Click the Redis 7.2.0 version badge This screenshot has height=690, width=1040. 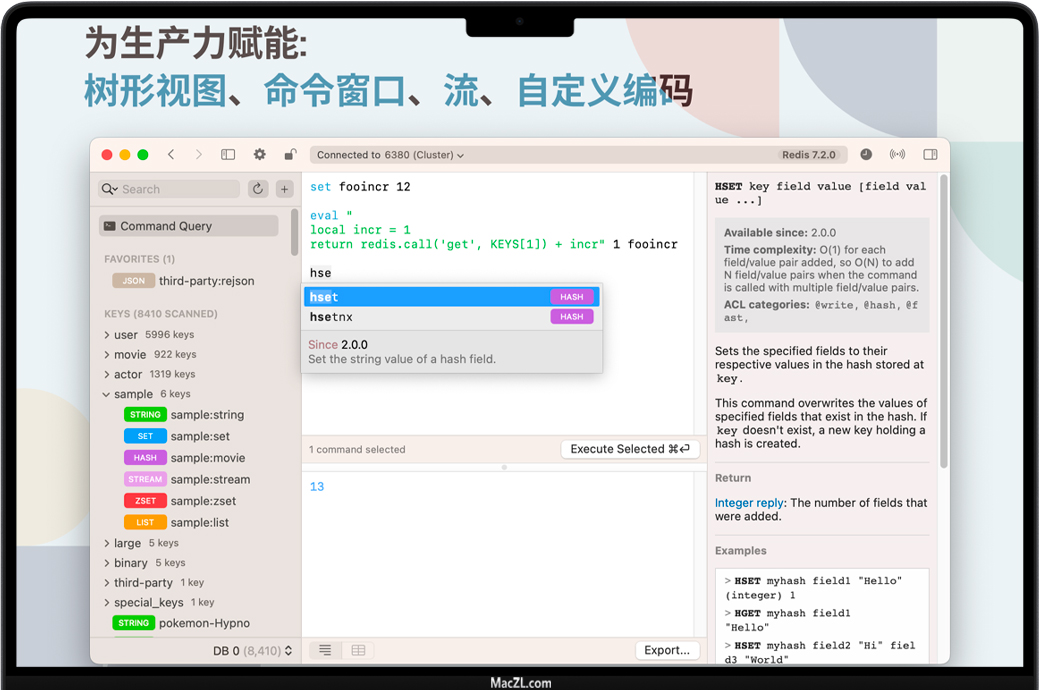pos(809,155)
